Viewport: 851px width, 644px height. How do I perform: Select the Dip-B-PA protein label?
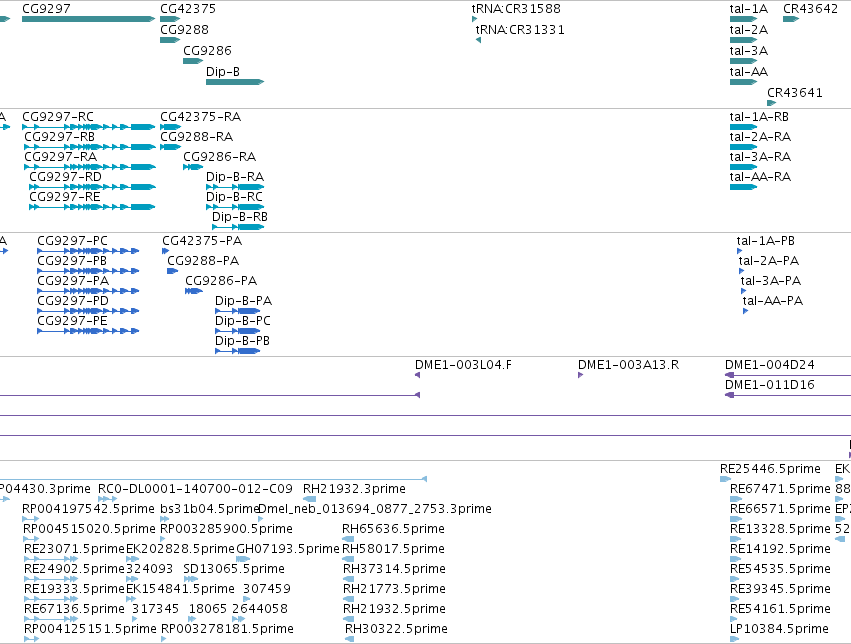(244, 301)
